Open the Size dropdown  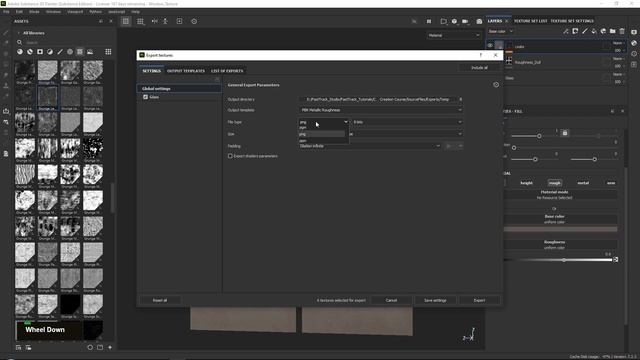[x=407, y=134]
